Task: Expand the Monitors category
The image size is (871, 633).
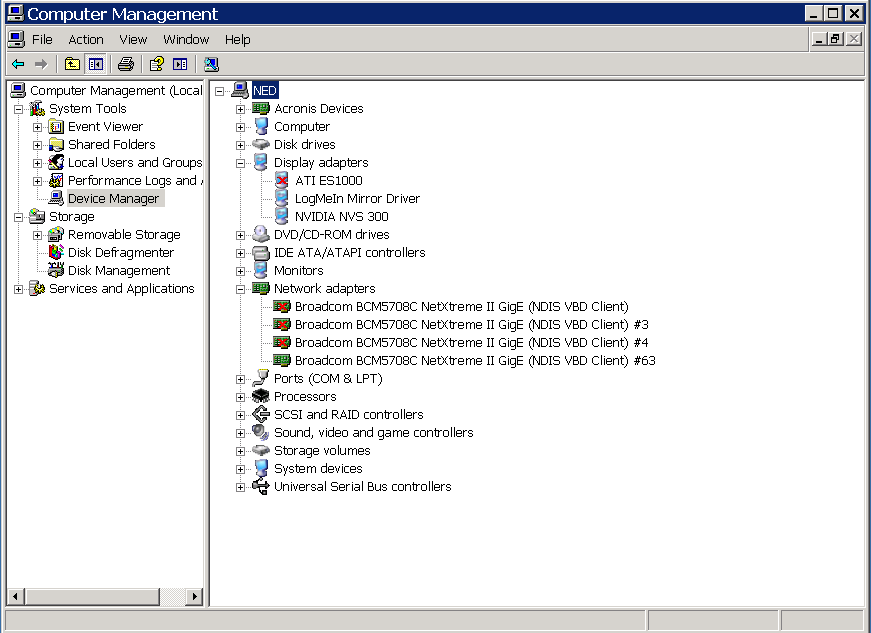Action: click(241, 271)
